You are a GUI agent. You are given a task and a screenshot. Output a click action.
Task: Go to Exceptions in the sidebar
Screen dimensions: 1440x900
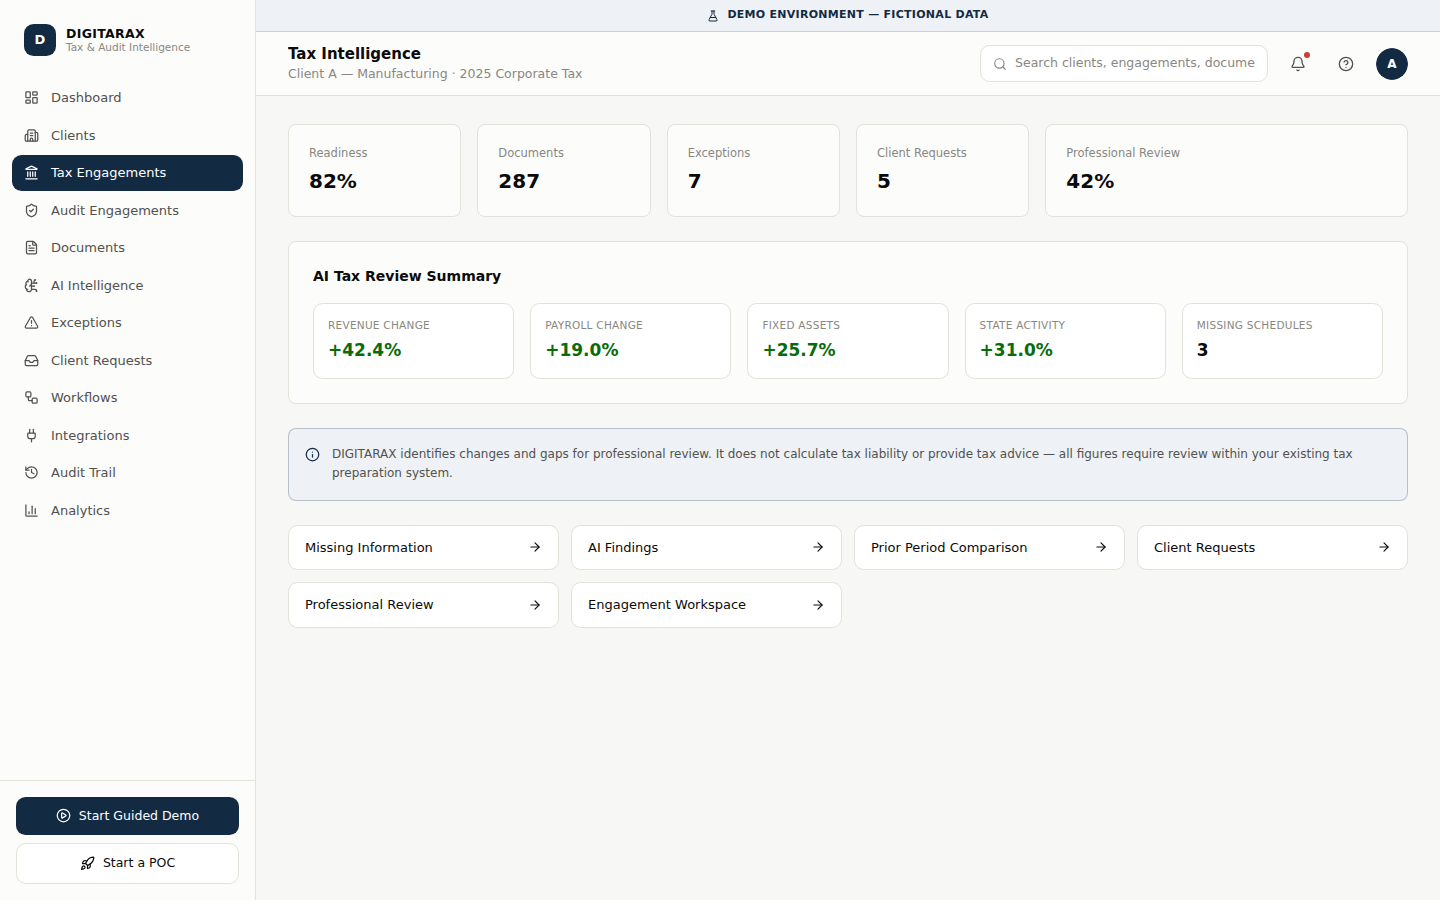pyautogui.click(x=127, y=323)
